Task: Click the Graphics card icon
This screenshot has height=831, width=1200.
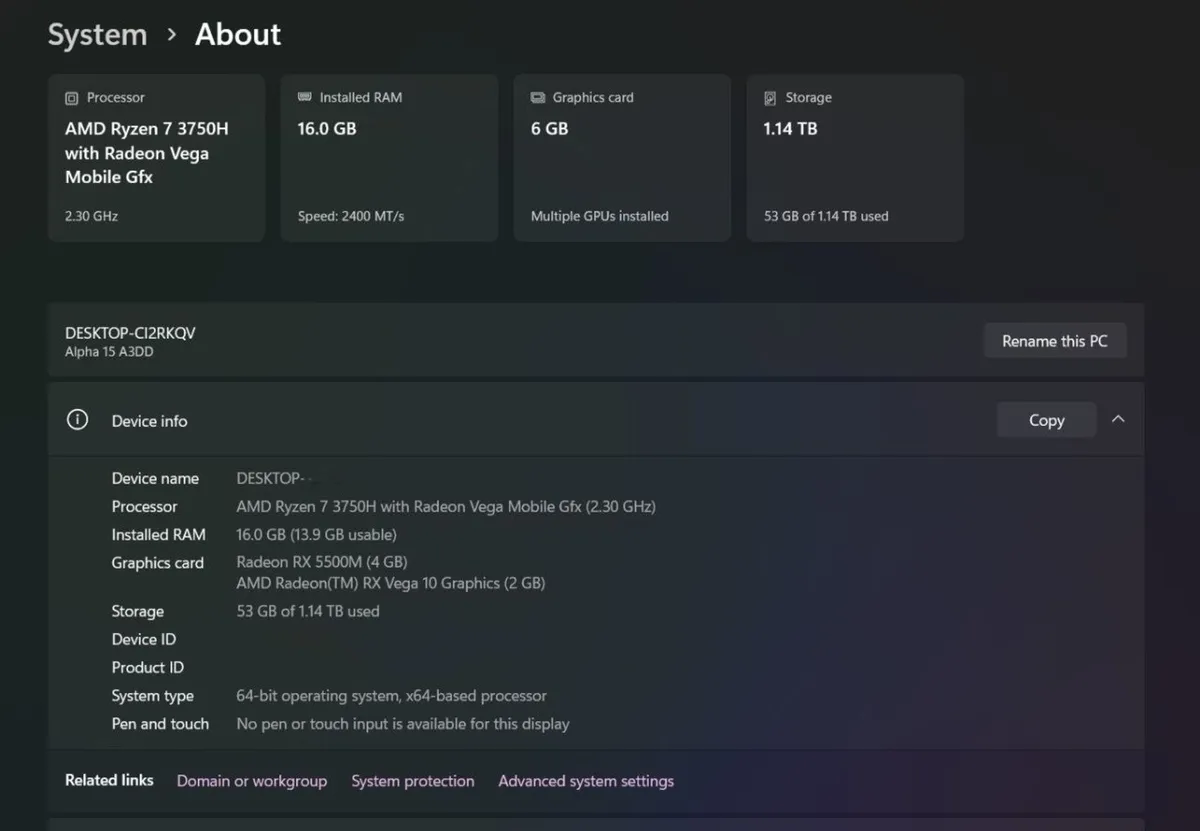Action: click(x=537, y=97)
